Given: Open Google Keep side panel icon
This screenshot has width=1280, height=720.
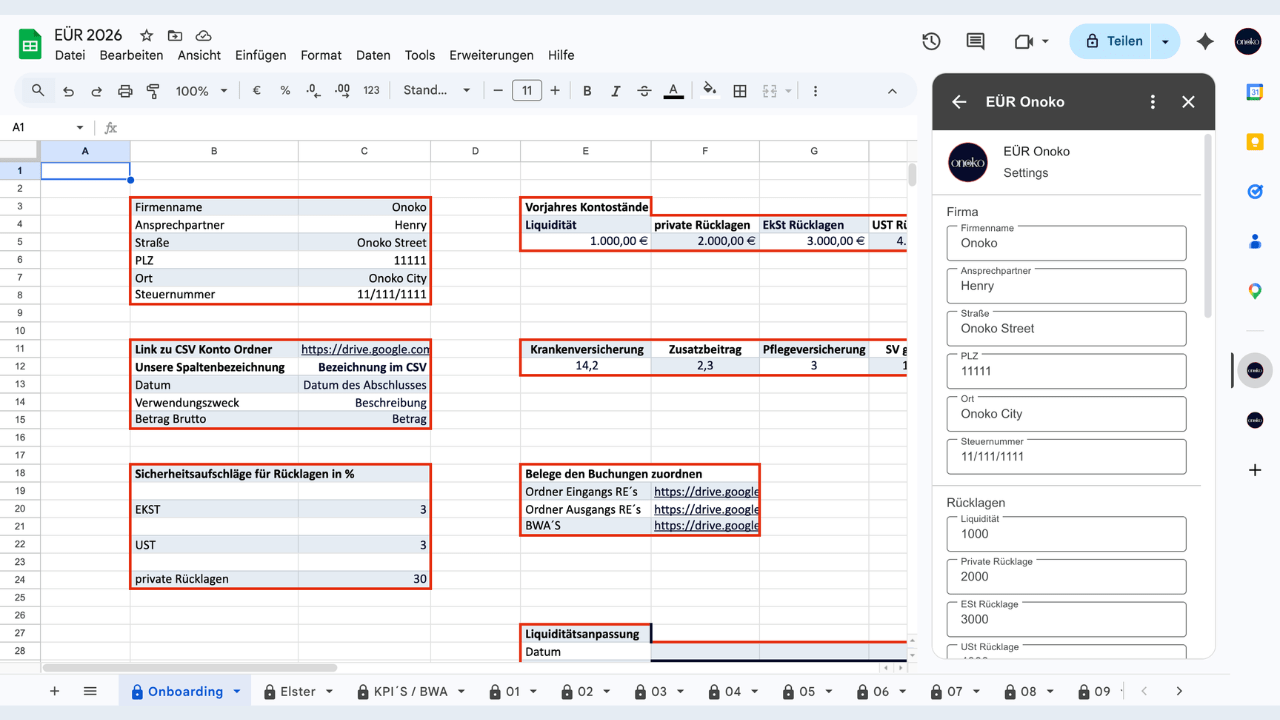Looking at the screenshot, I should point(1255,142).
